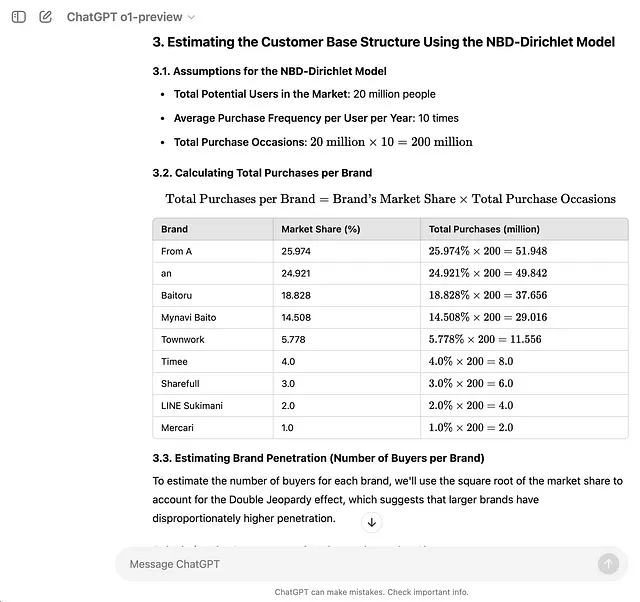Click the 14.508 market share value
Viewport: 640px width, 602px height.
point(296,318)
